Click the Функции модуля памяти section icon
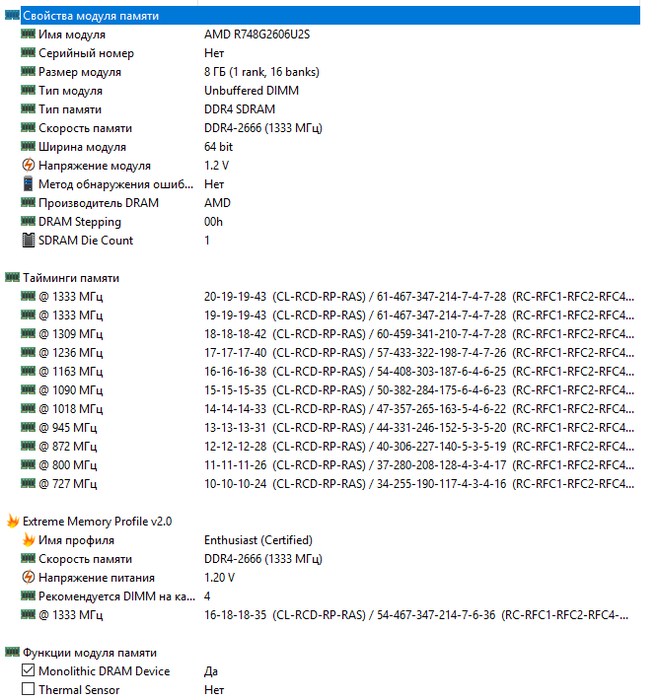Screen dimensions: 657x700 click(12, 652)
